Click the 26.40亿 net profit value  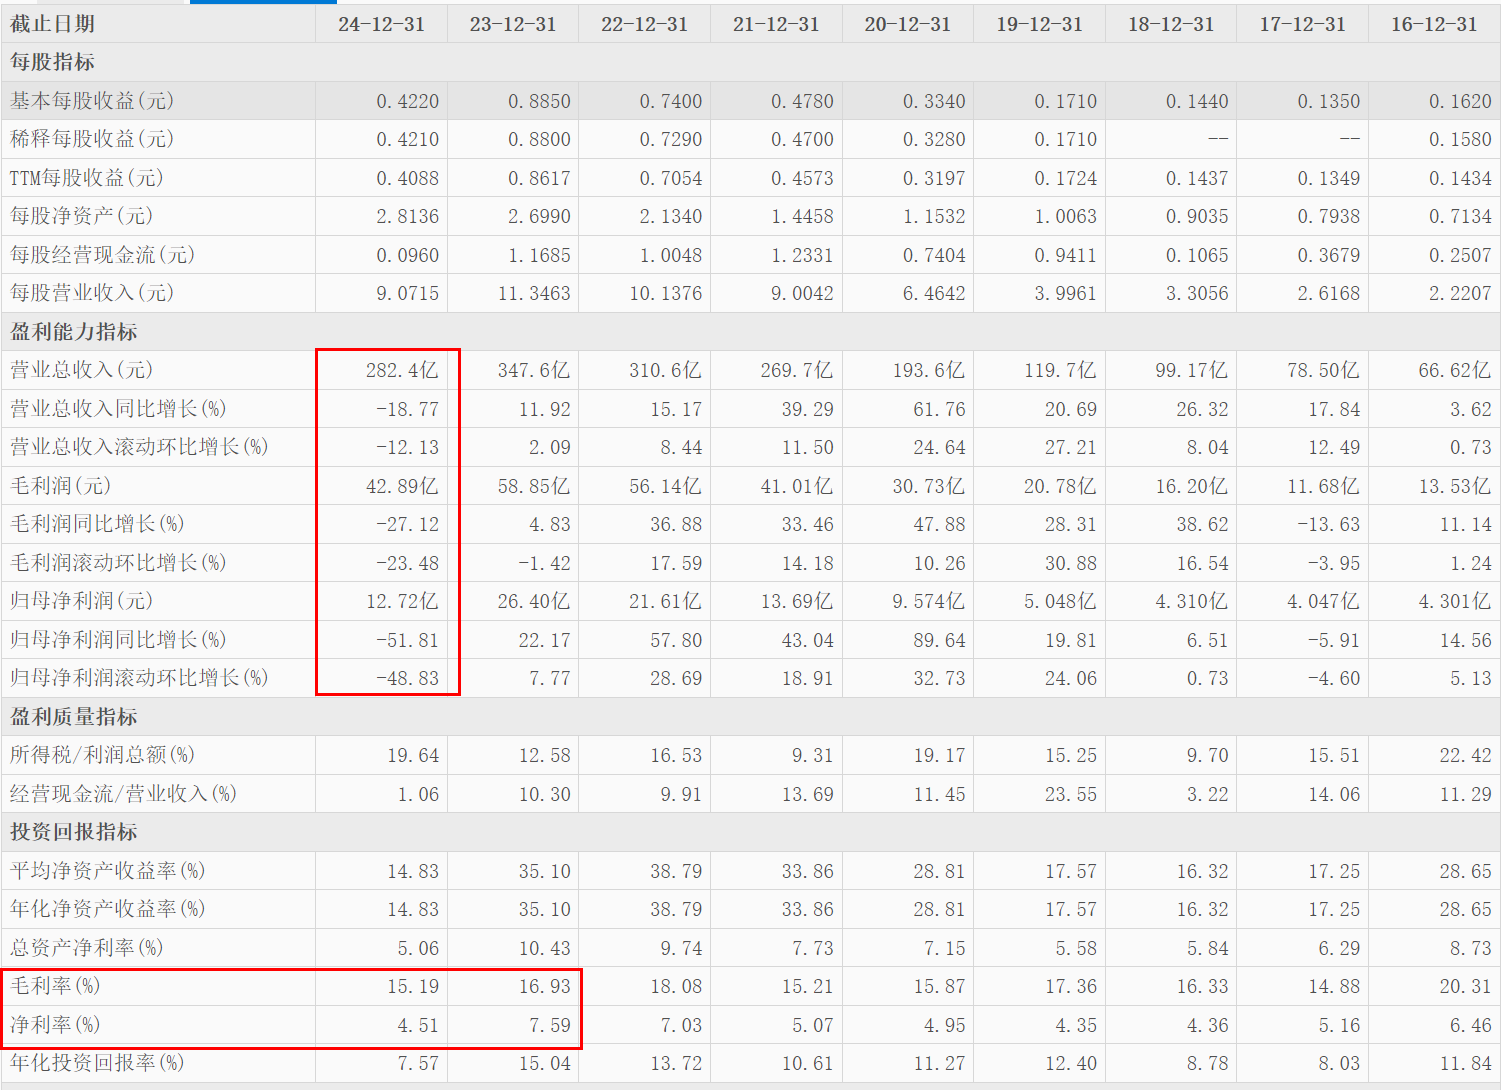pos(534,602)
